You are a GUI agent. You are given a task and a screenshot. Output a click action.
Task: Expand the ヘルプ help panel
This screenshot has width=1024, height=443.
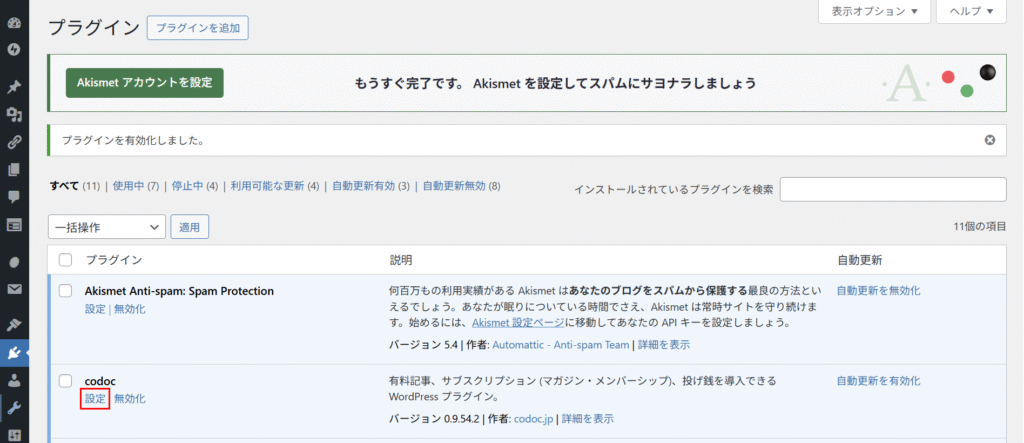point(972,11)
